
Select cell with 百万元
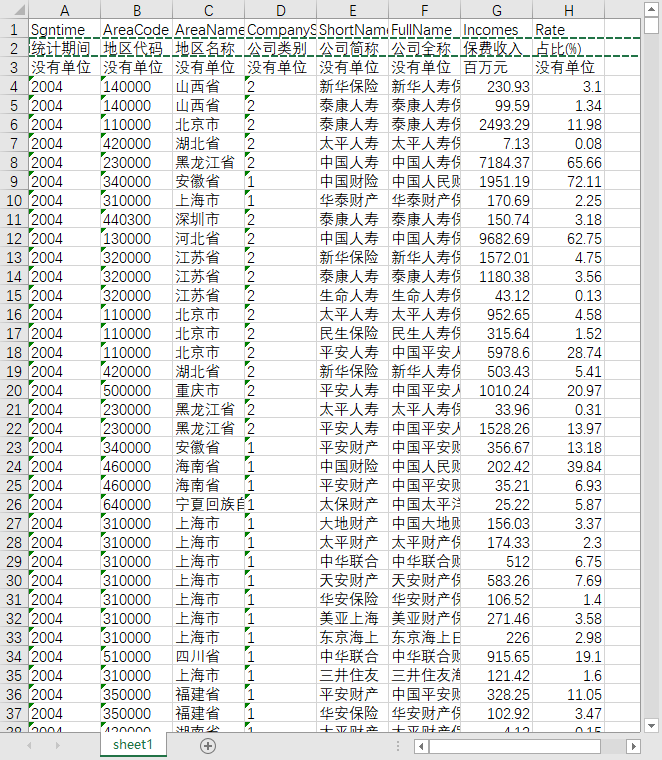pyautogui.click(x=496, y=67)
